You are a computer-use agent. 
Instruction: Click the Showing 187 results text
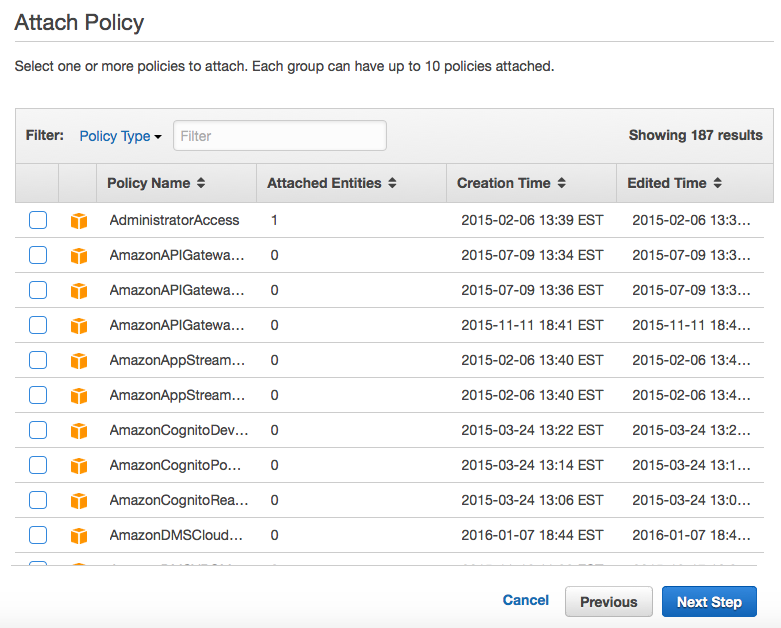point(695,135)
